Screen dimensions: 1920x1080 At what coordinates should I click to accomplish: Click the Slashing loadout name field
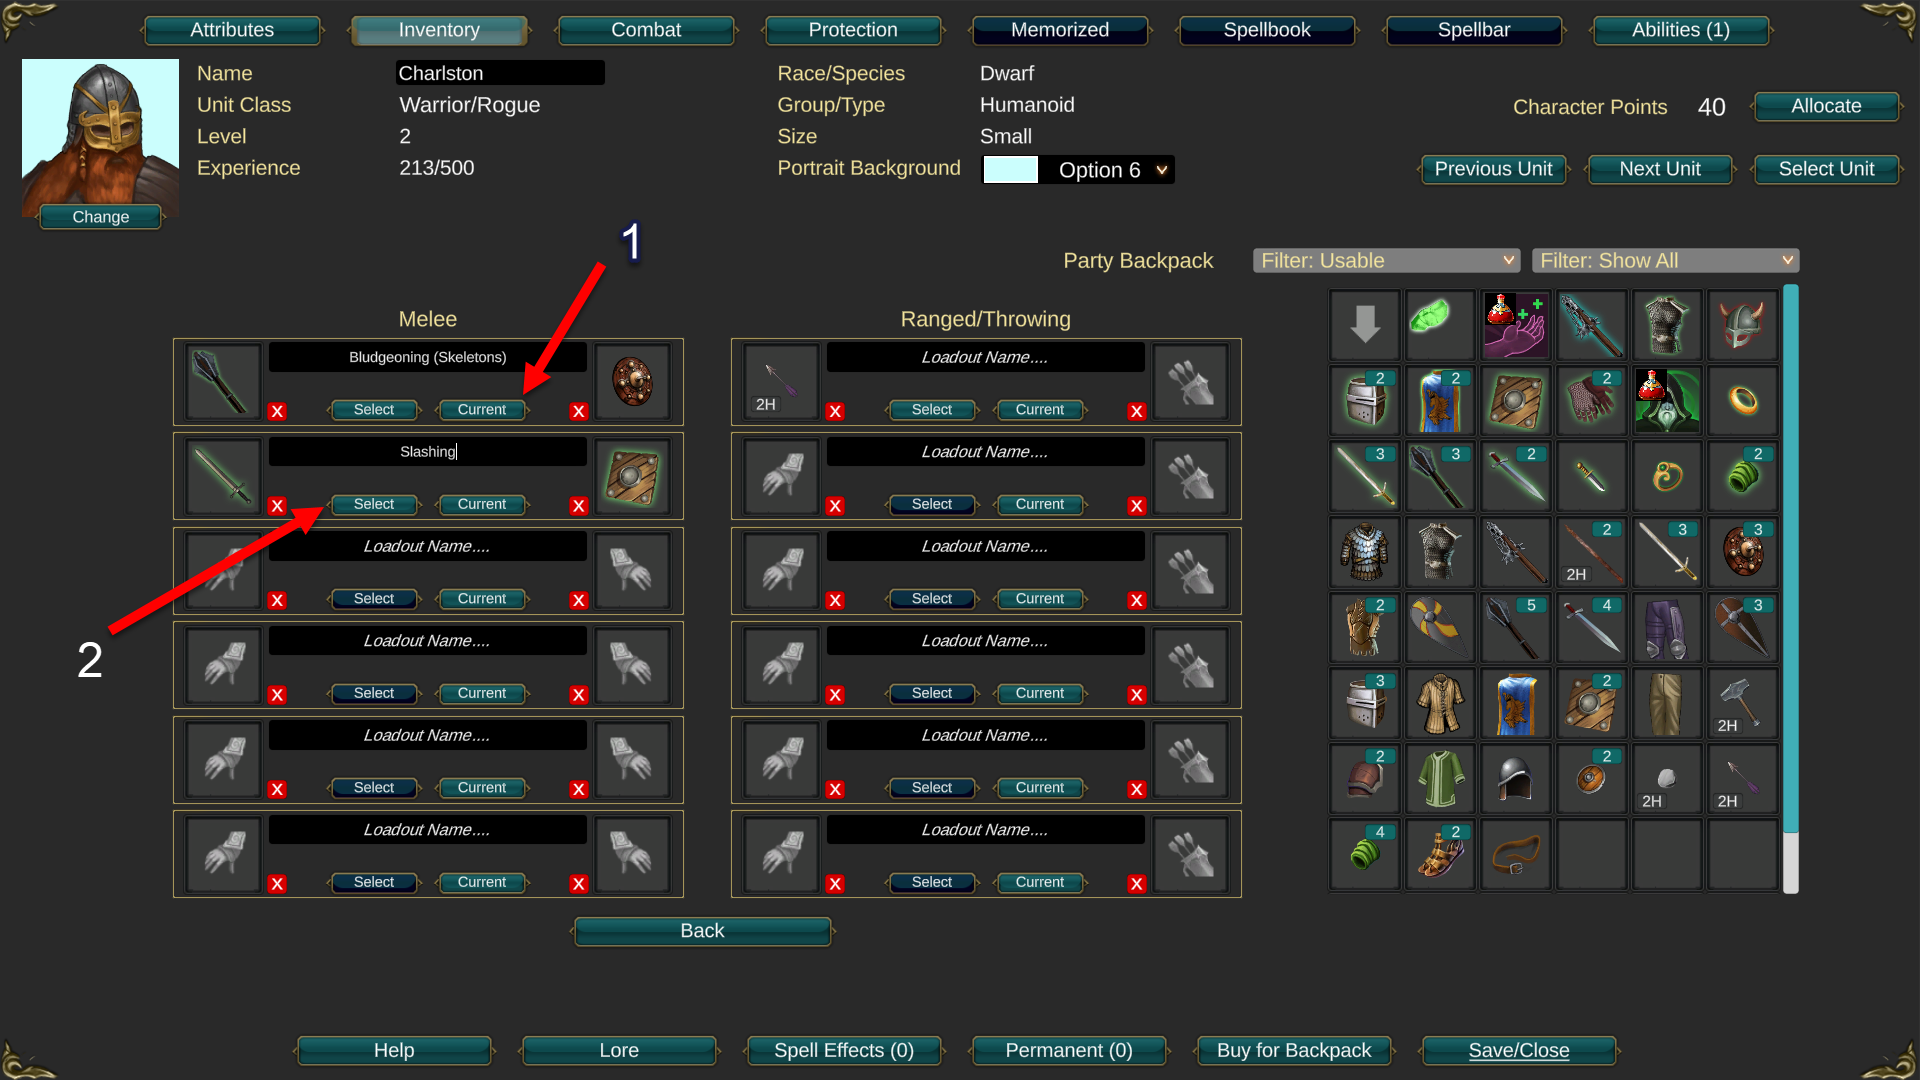pos(427,452)
